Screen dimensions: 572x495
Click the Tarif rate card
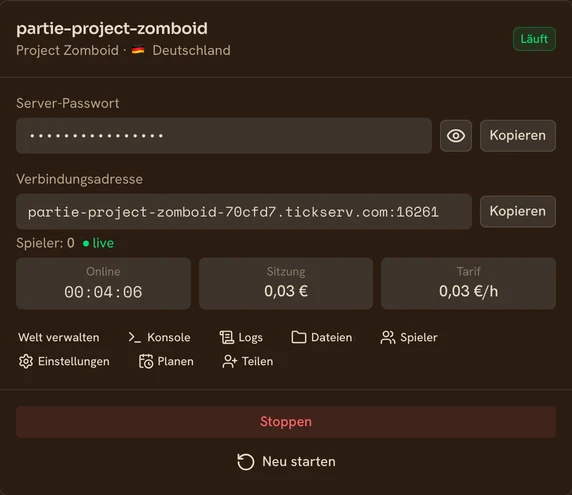[468, 283]
